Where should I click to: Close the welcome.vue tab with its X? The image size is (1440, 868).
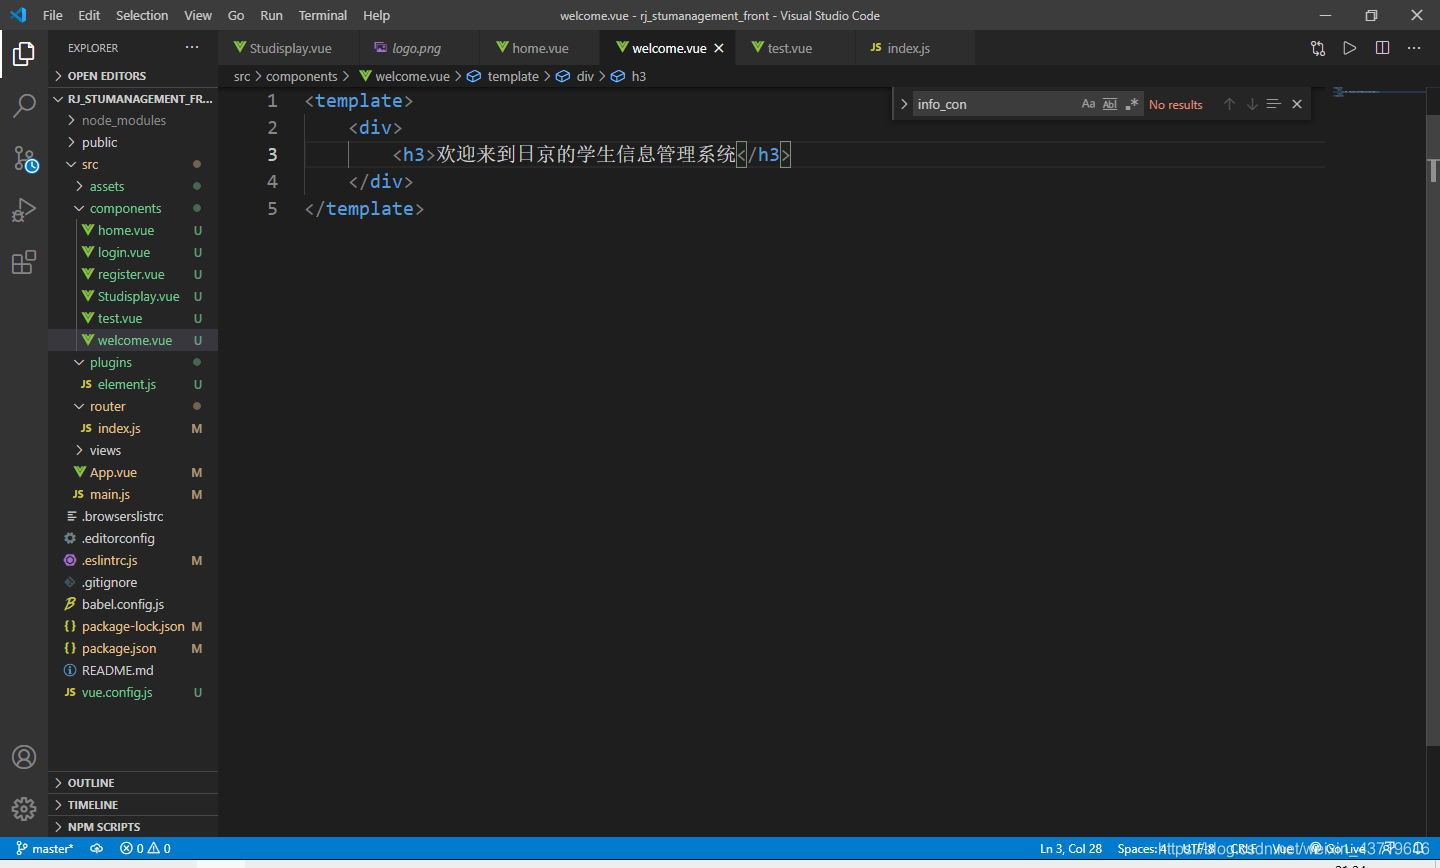[x=719, y=48]
